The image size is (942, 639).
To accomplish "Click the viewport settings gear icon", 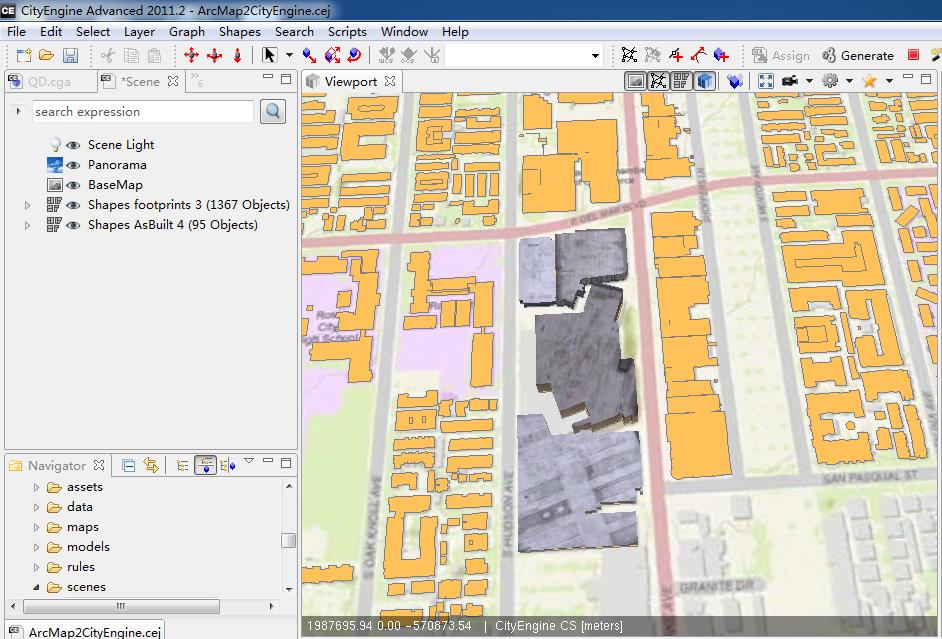I will pyautogui.click(x=830, y=80).
